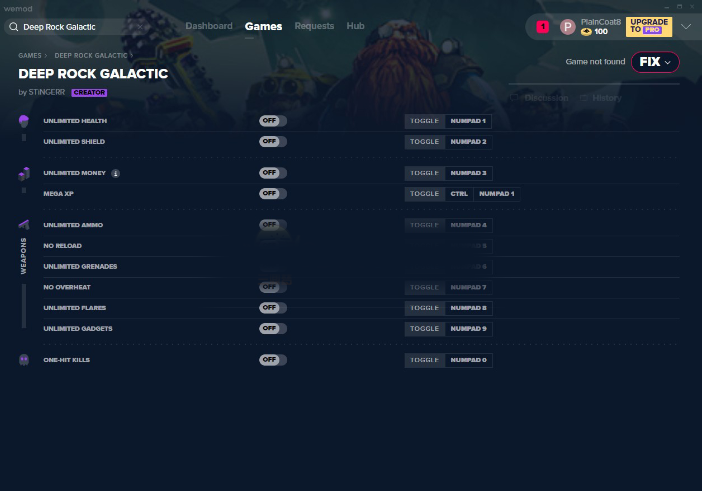Open the Dashboard tab

209,26
